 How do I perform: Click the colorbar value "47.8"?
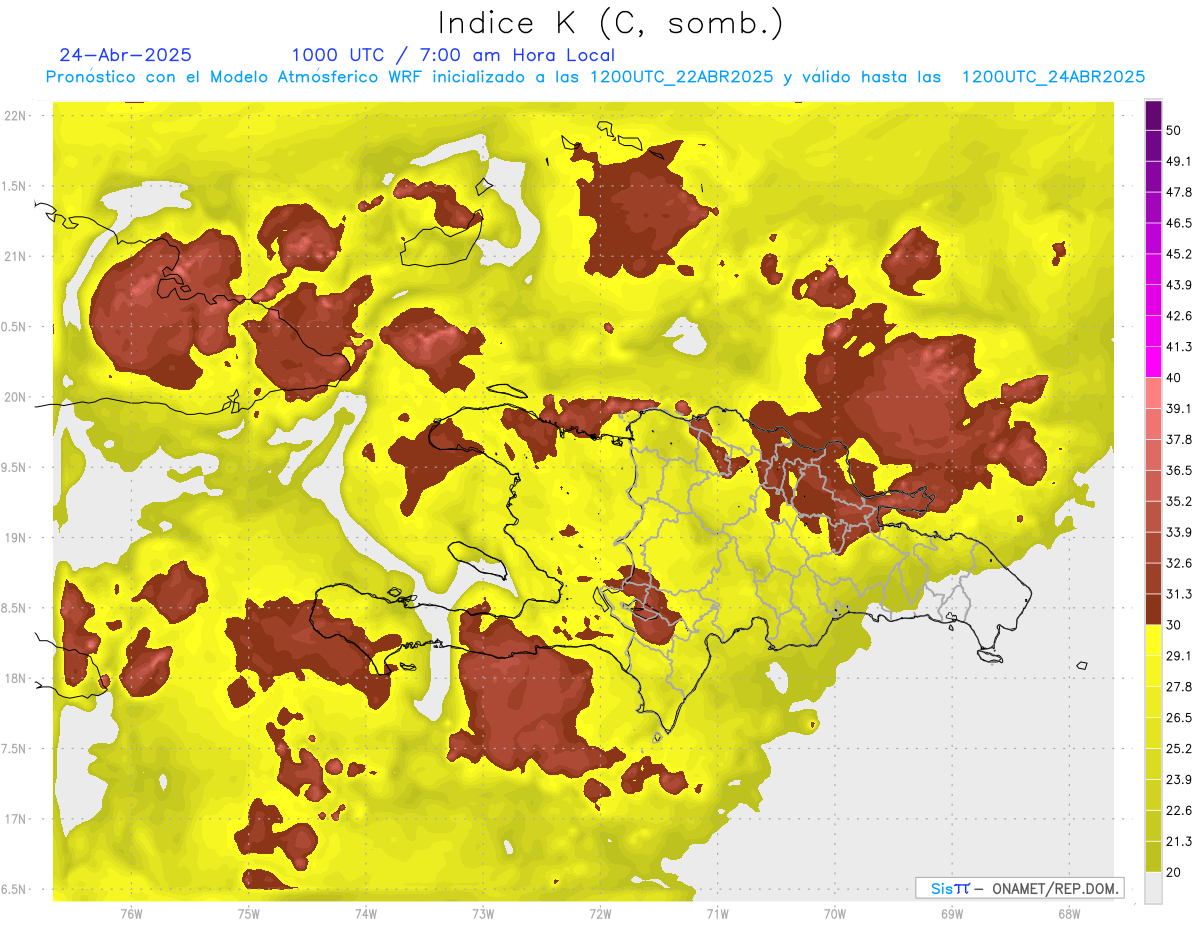click(x=1178, y=192)
